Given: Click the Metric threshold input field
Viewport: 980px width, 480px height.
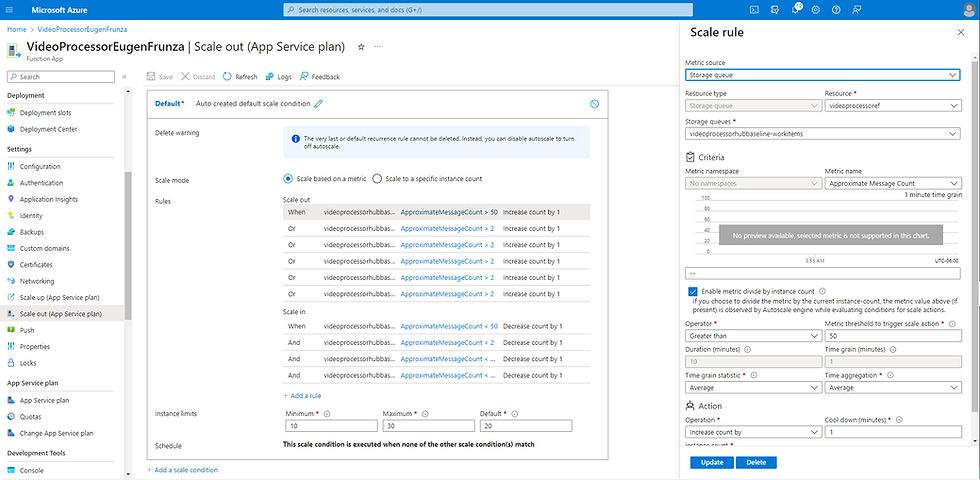Looking at the screenshot, I should coord(892,336).
